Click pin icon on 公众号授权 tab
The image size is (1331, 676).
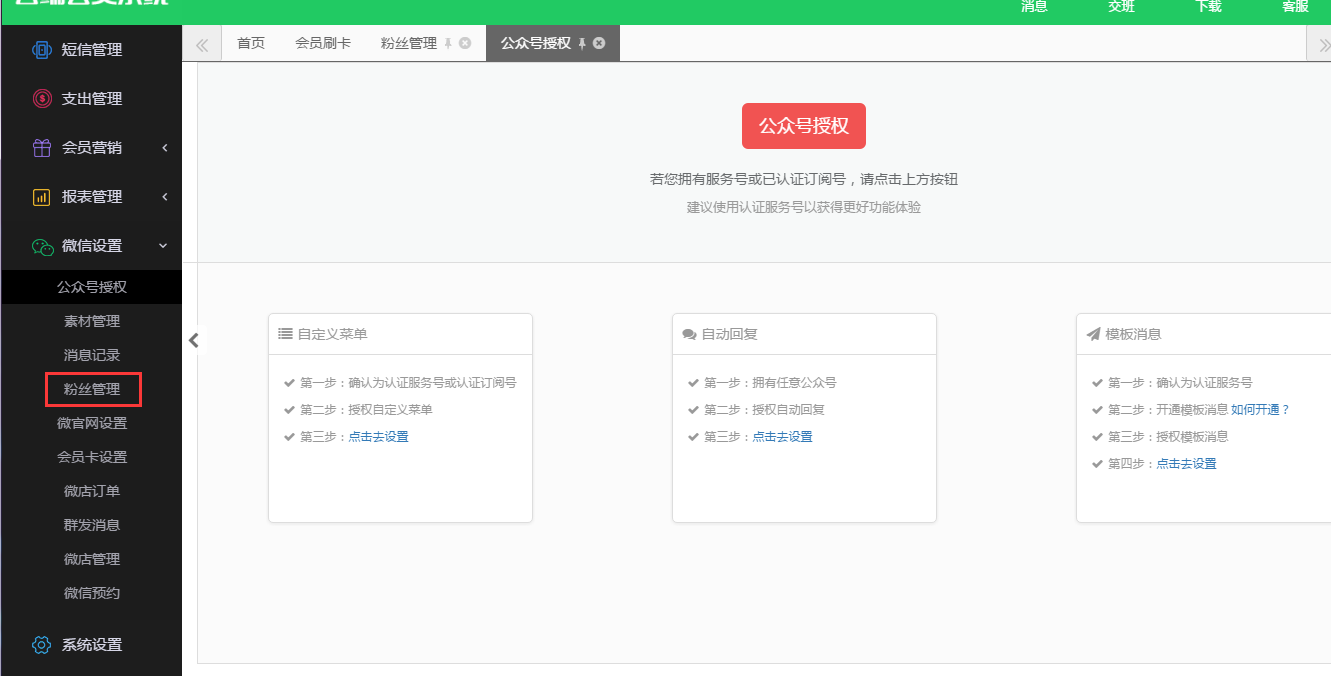(582, 44)
